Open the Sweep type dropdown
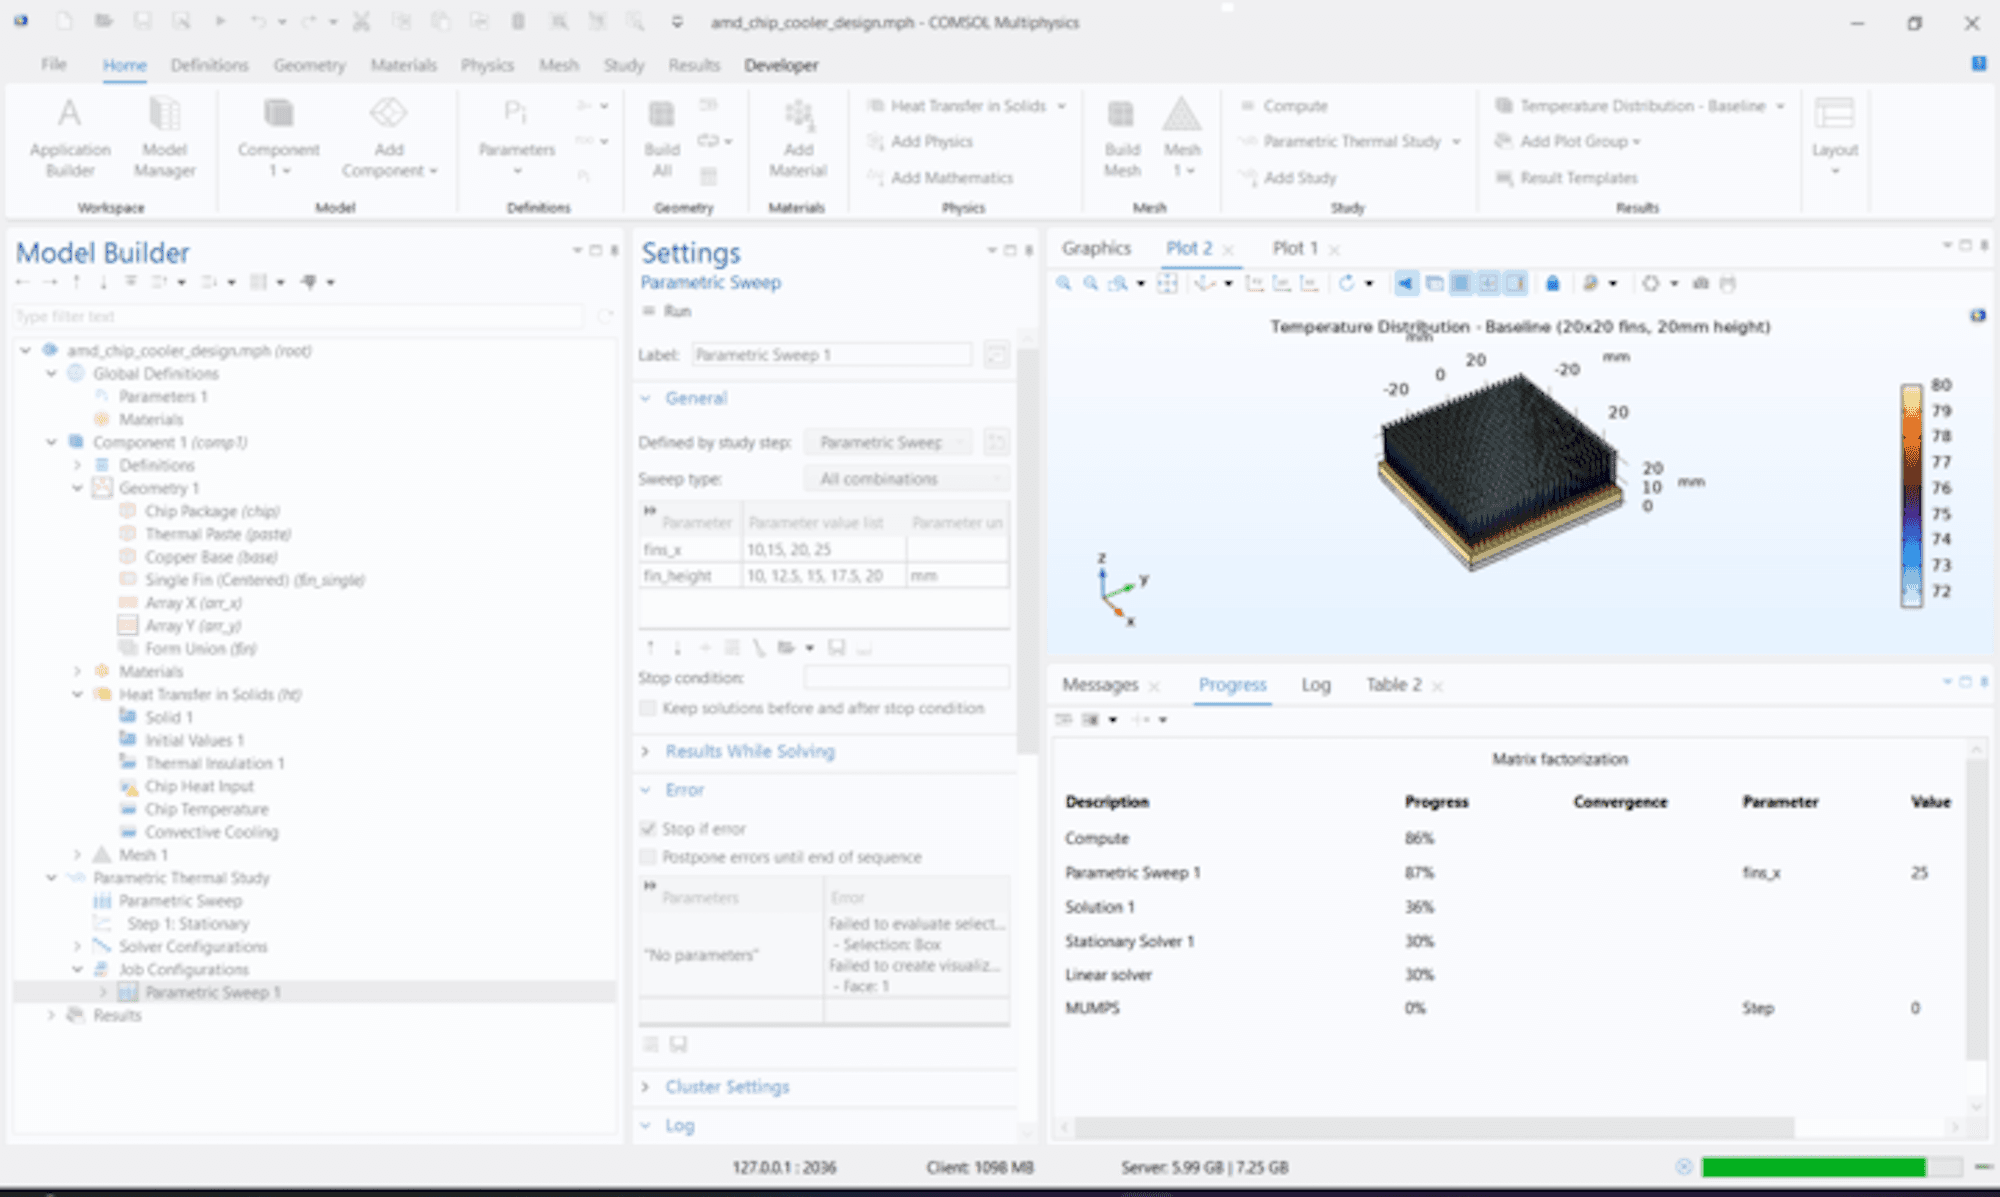This screenshot has width=2000, height=1197. [x=906, y=479]
